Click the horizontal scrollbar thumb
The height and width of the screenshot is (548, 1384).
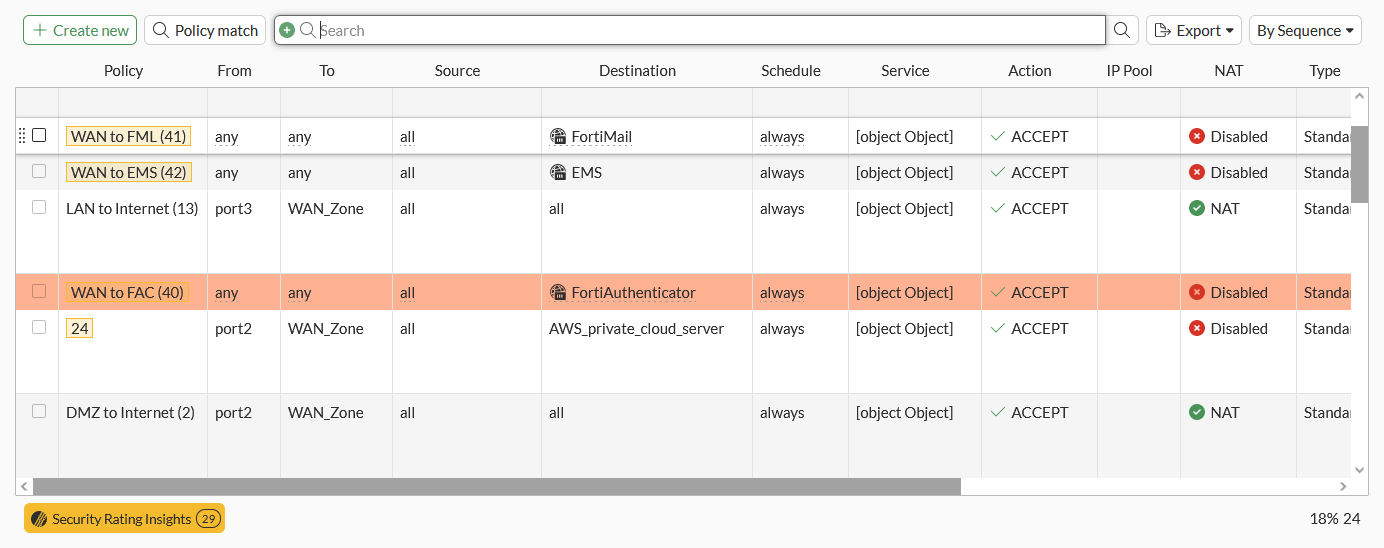coord(496,486)
